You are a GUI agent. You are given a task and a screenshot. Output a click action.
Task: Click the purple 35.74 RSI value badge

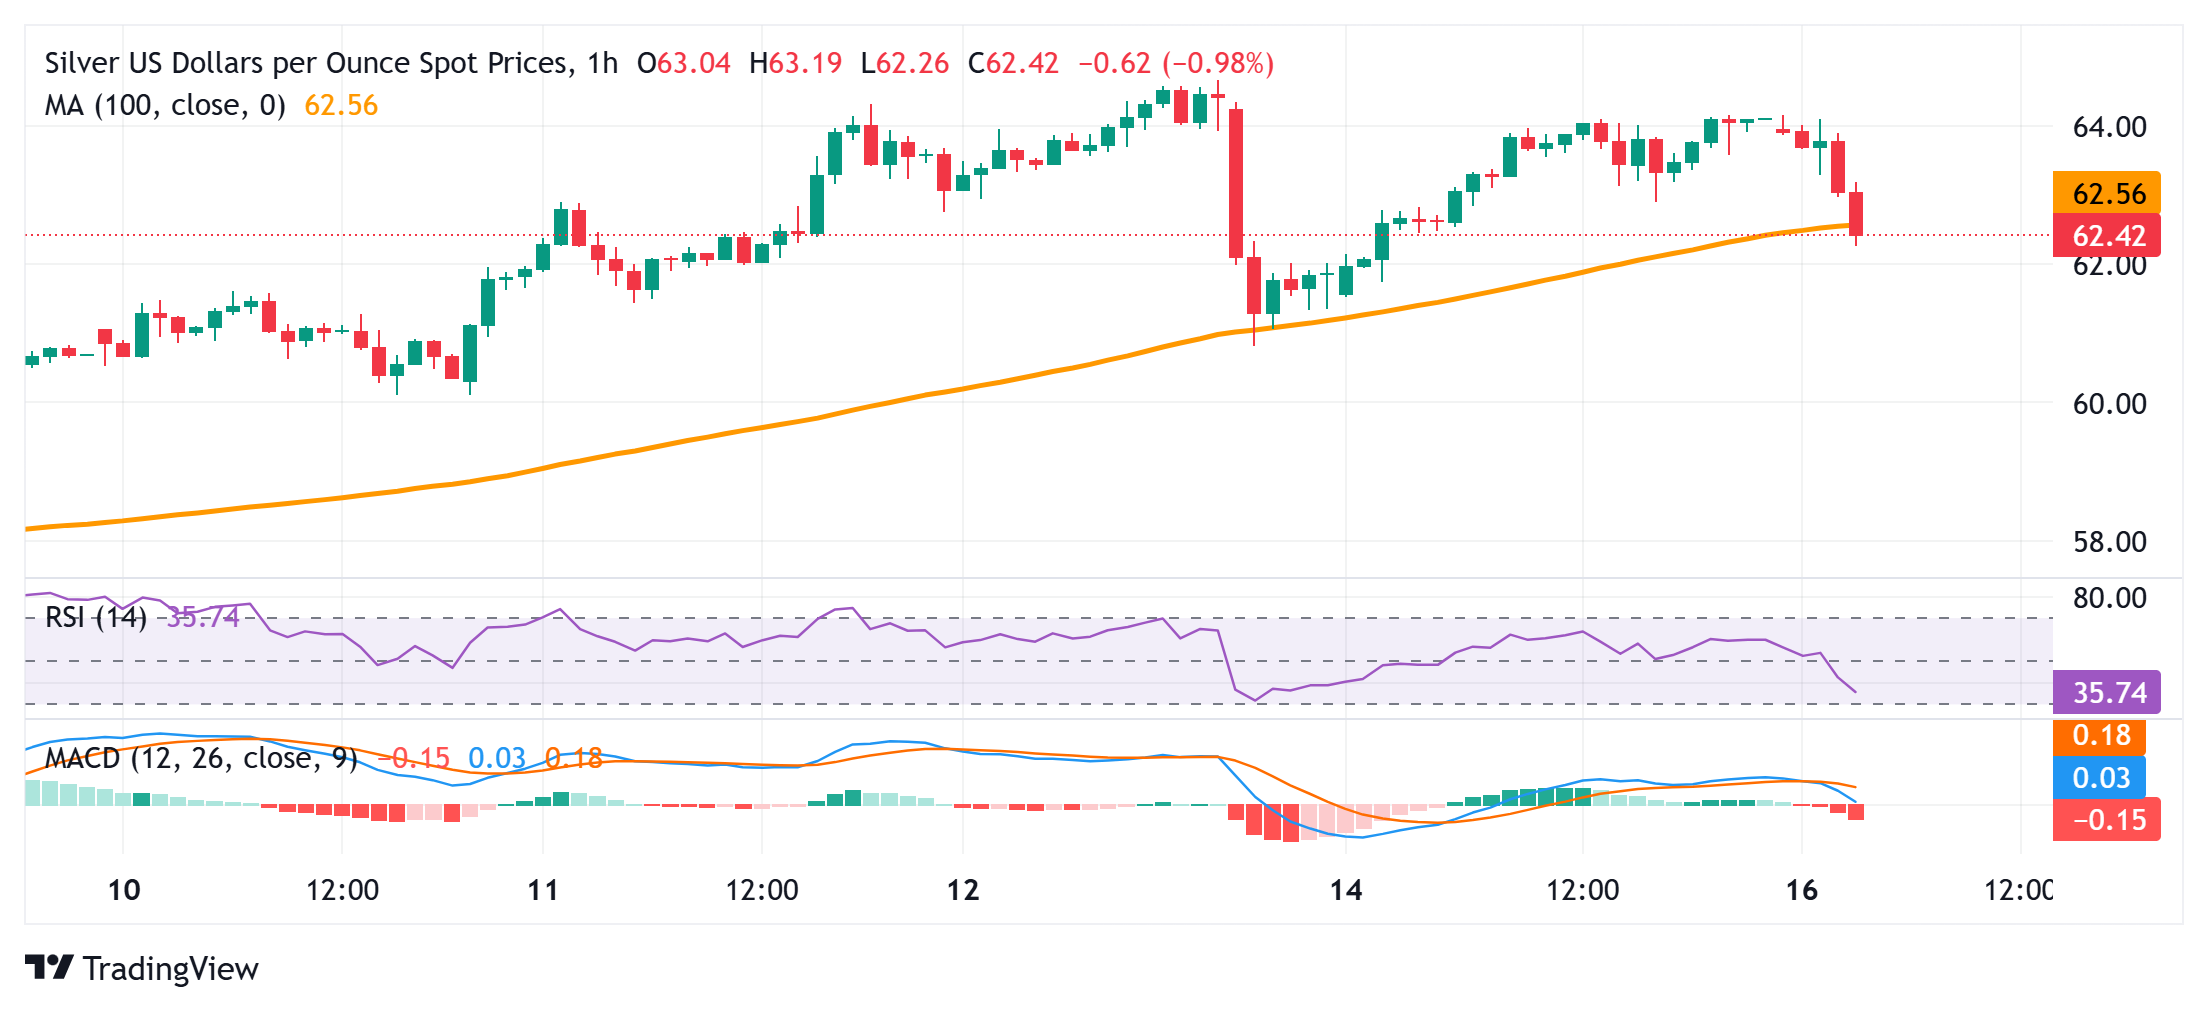pyautogui.click(x=2105, y=692)
